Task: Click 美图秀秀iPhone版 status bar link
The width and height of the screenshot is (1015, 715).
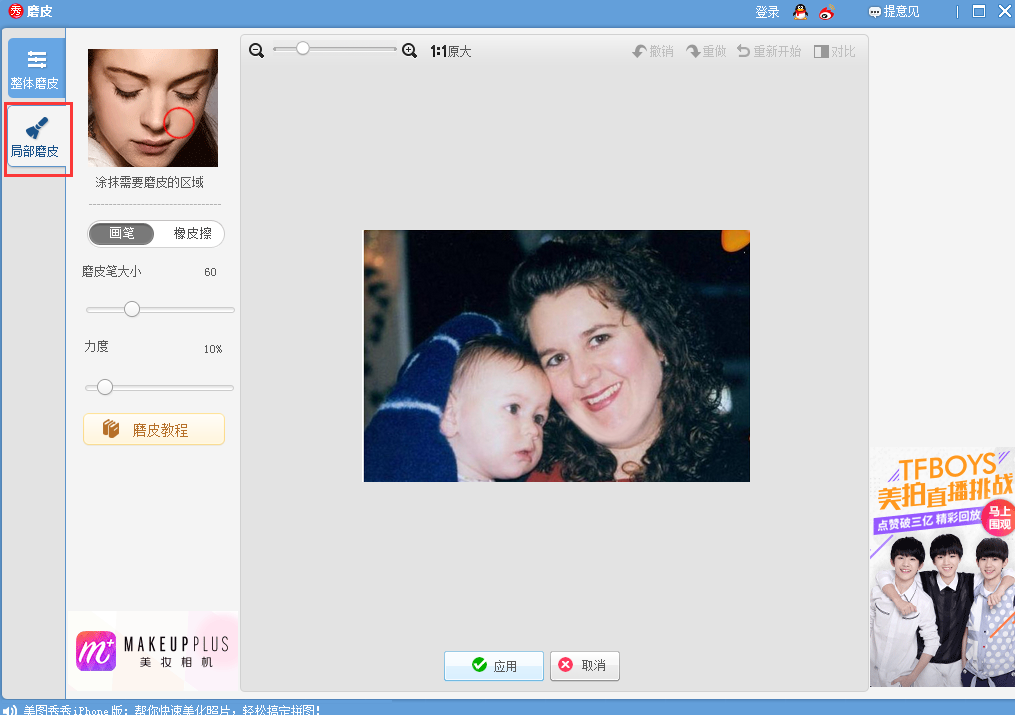Action: point(172,710)
